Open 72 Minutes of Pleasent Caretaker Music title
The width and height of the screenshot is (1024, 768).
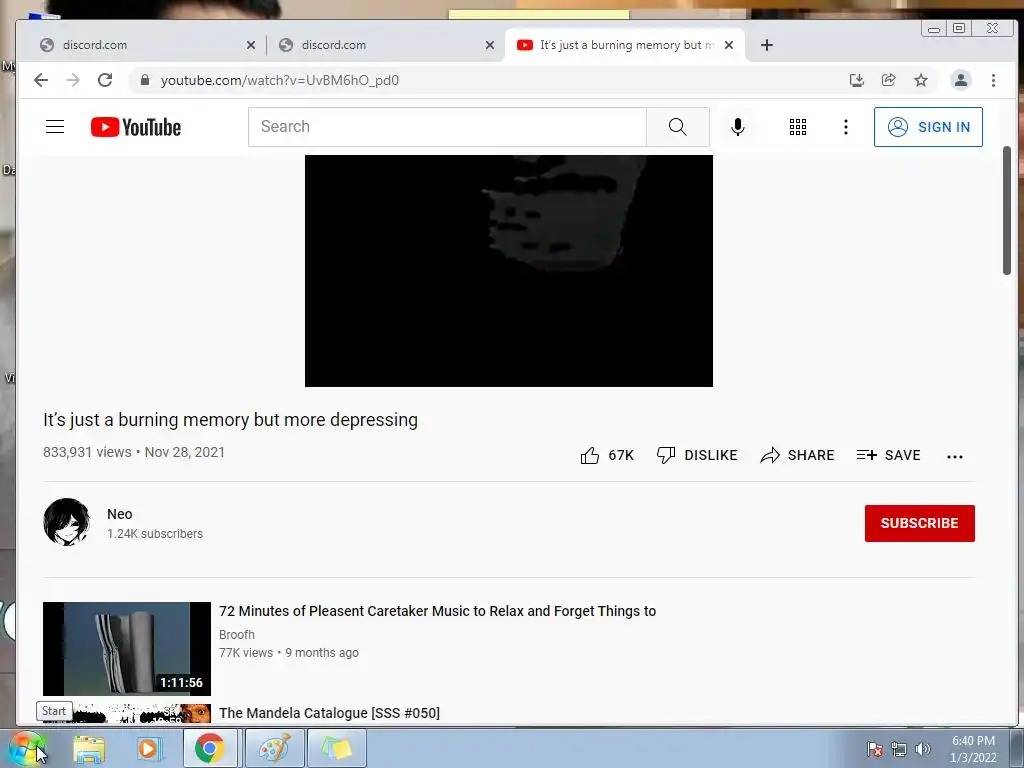pyautogui.click(x=438, y=611)
